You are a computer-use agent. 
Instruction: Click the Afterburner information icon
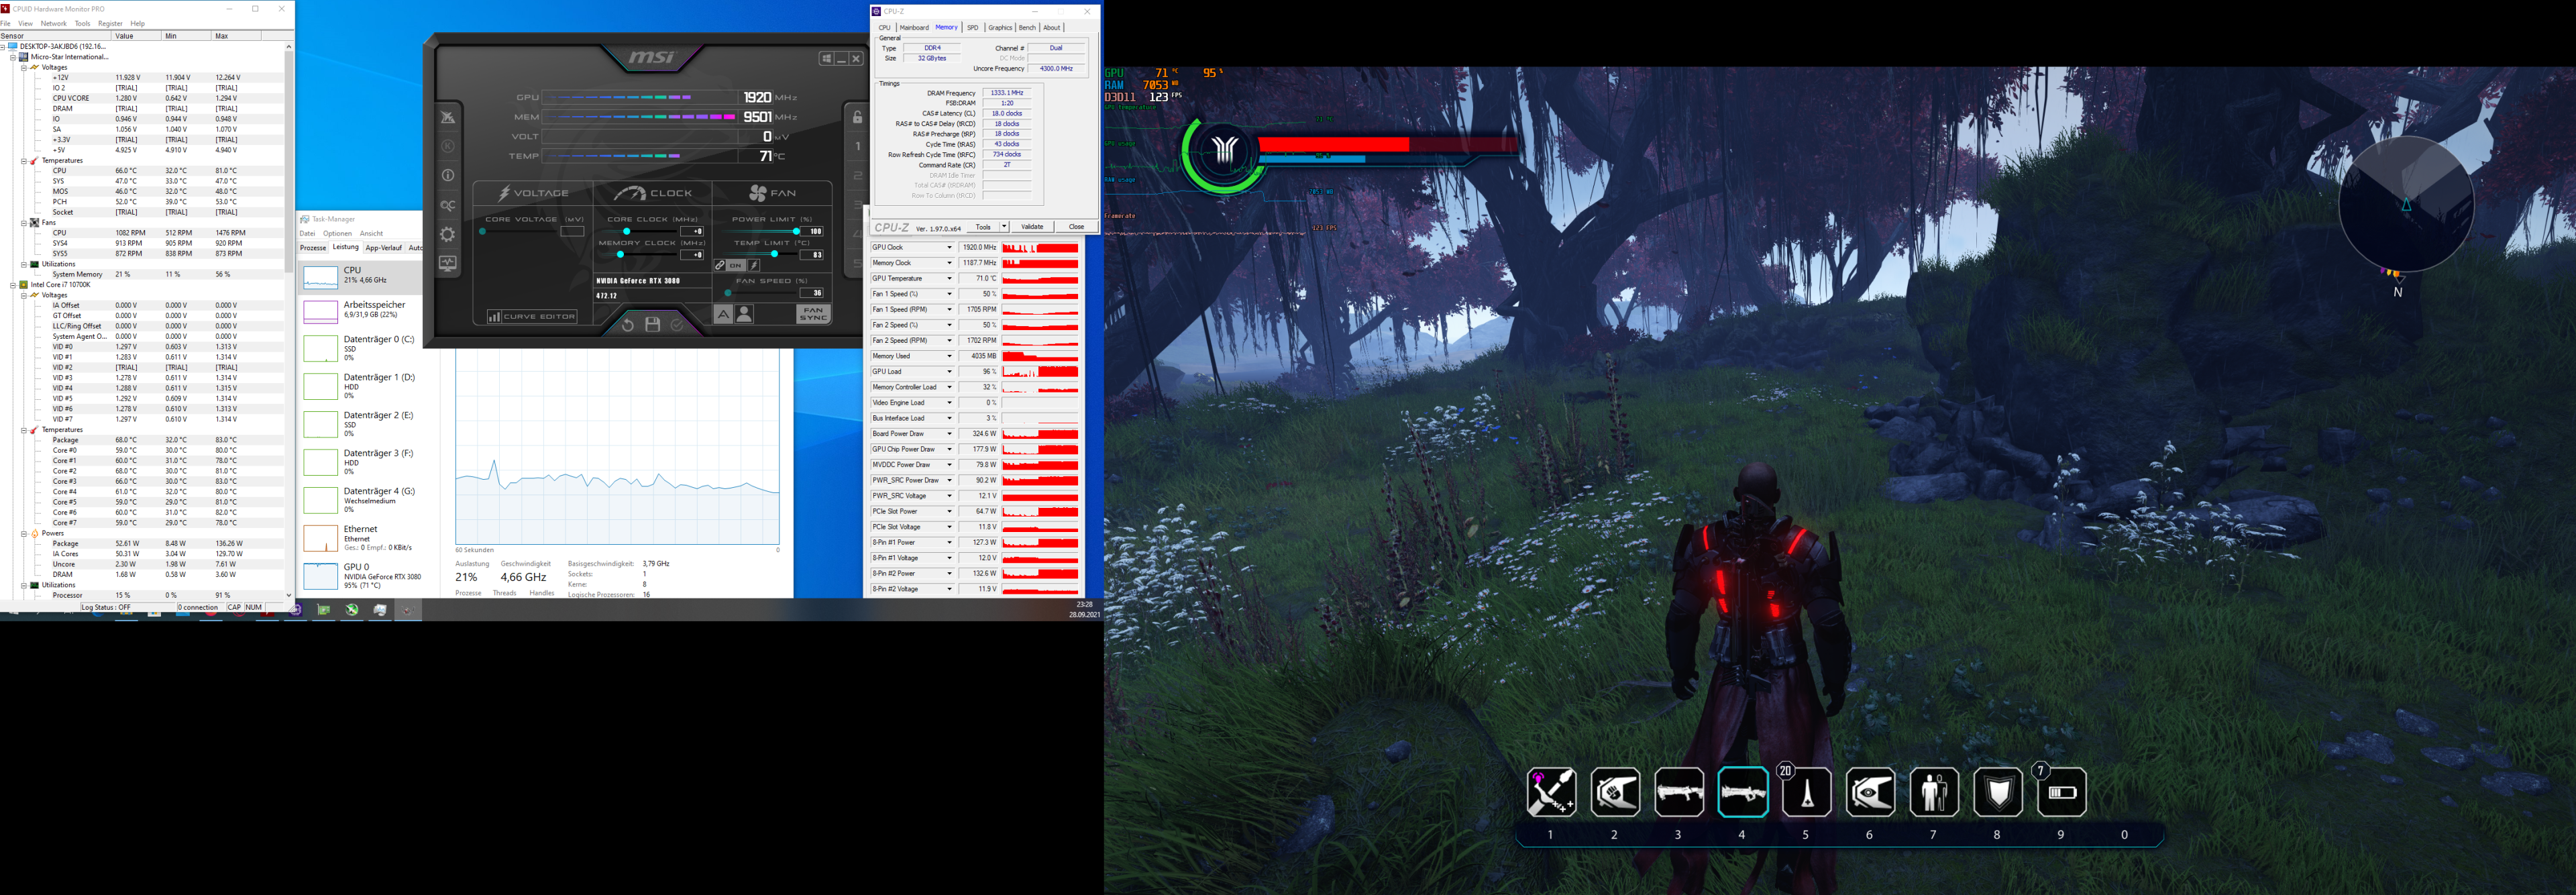coord(448,175)
